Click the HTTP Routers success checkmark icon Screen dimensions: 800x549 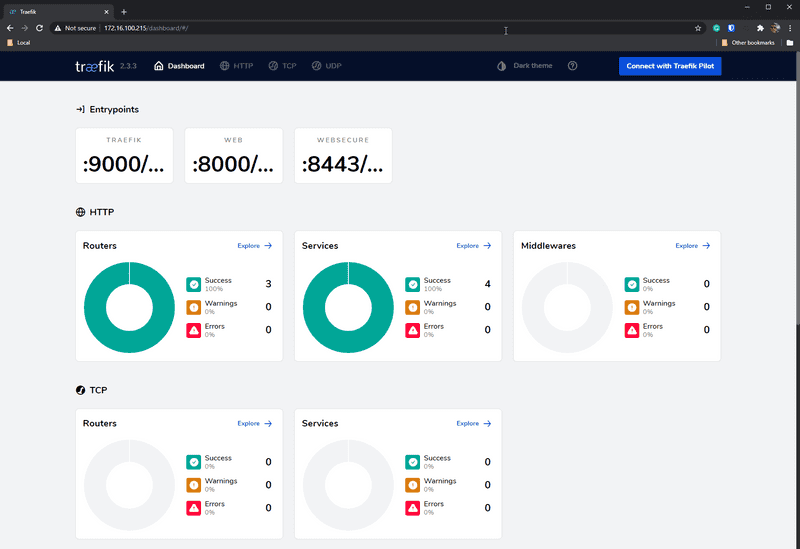(194, 285)
